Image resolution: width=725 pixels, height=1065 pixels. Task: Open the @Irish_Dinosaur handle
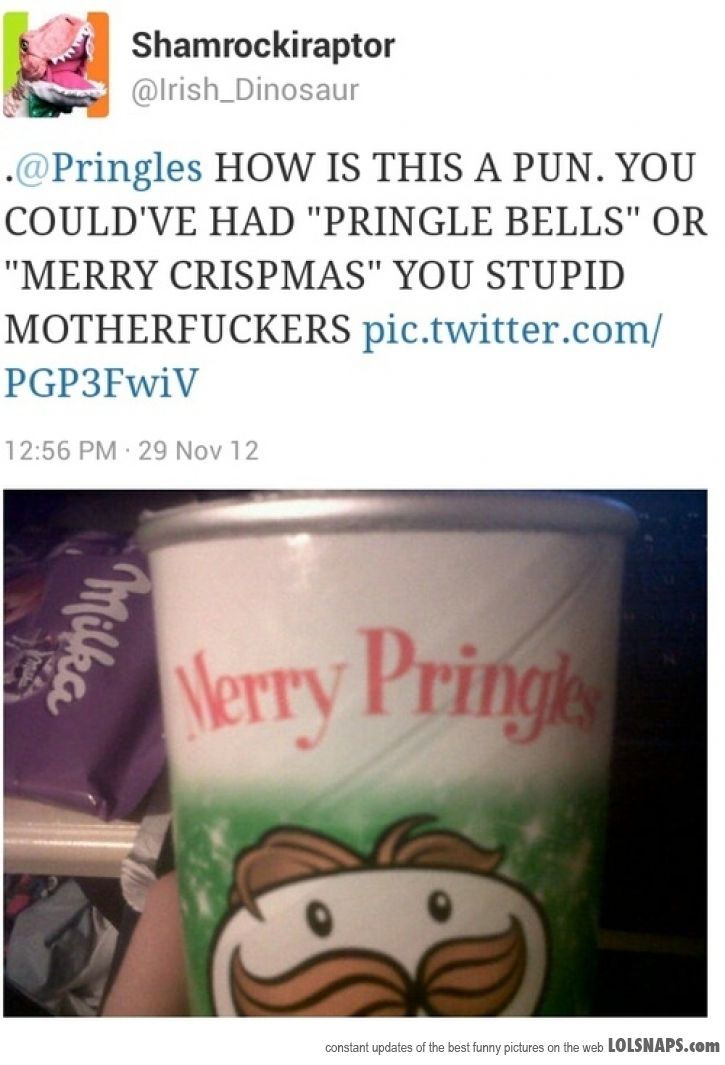pos(245,90)
